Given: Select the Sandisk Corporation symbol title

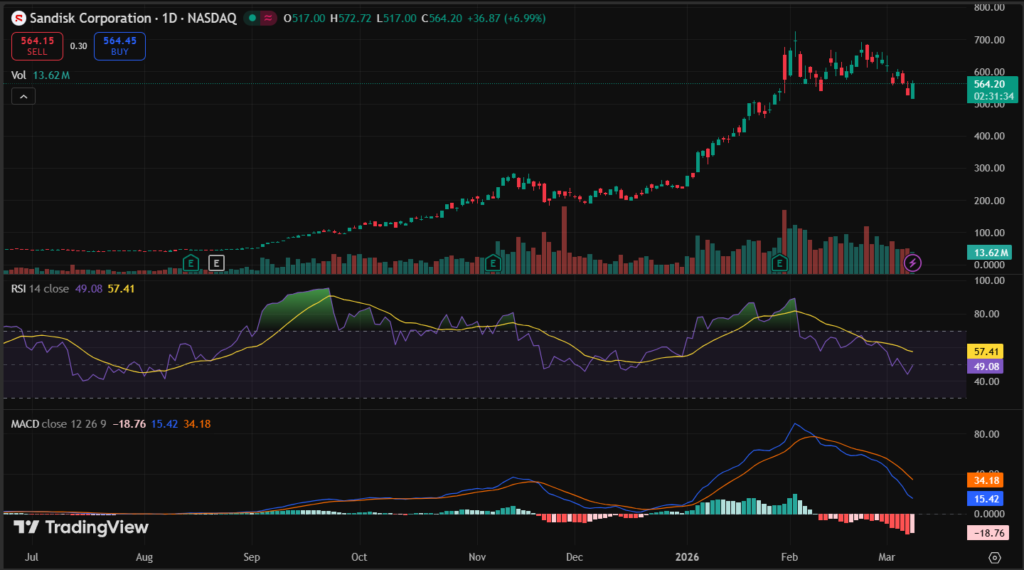Looking at the screenshot, I should [x=92, y=19].
